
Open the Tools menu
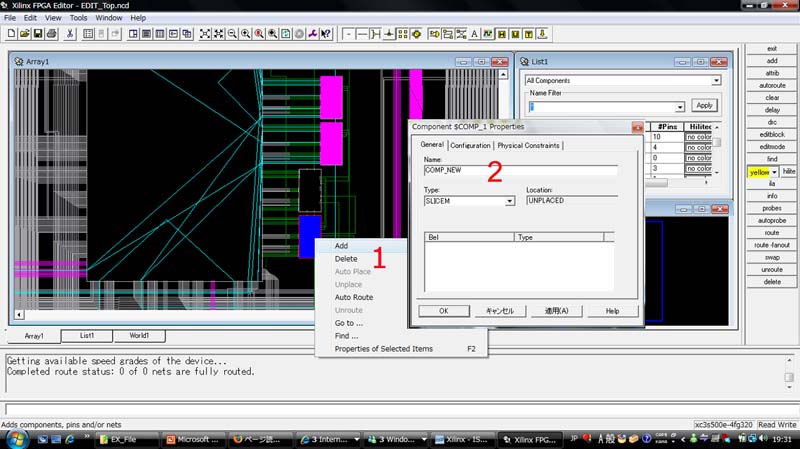pyautogui.click(x=78, y=18)
